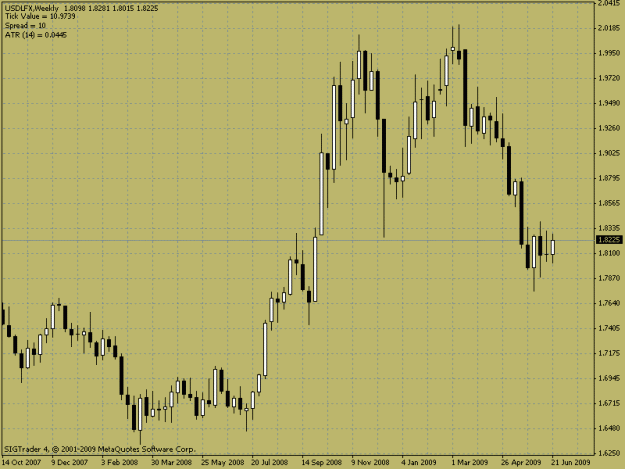Image resolution: width=625 pixels, height=469 pixels.
Task: Select the latest white candle at chart's right end
Action: click(553, 247)
